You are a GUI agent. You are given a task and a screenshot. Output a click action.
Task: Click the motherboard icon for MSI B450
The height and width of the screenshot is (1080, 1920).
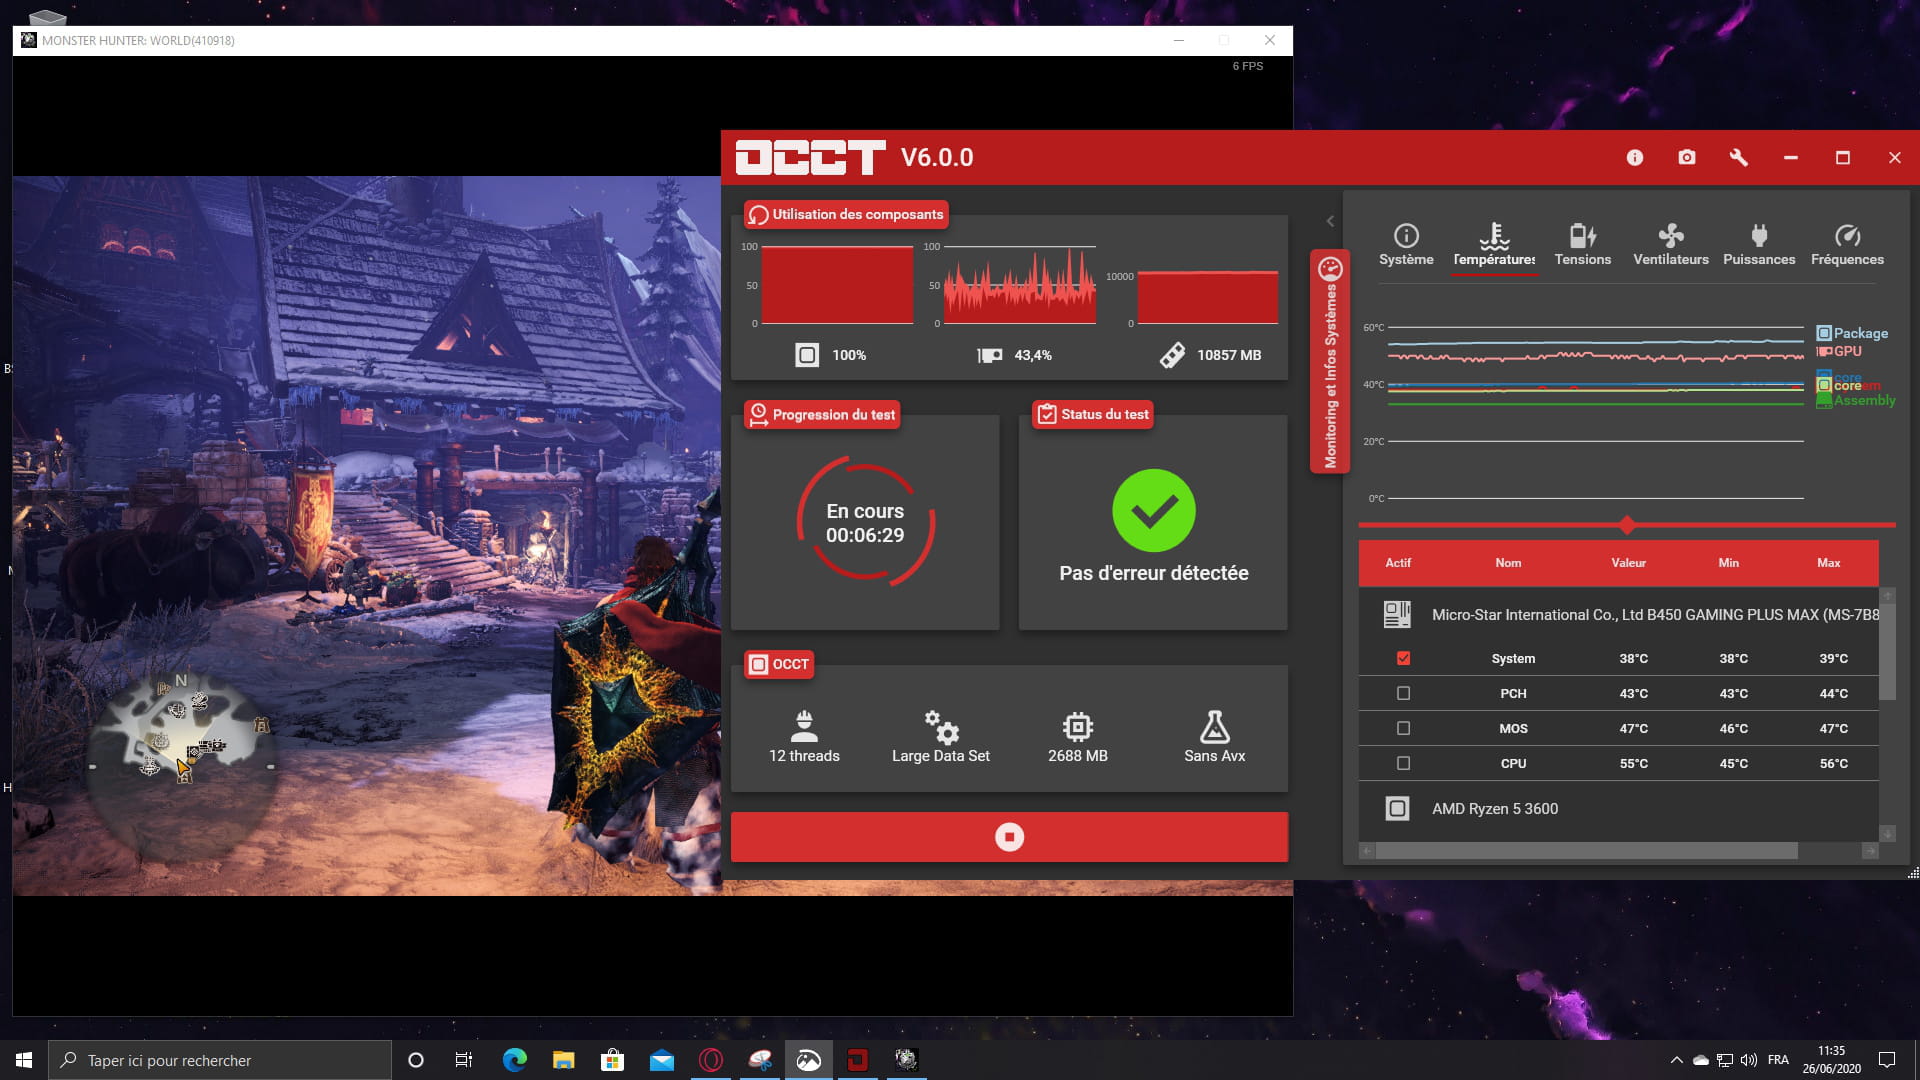[x=1397, y=614]
